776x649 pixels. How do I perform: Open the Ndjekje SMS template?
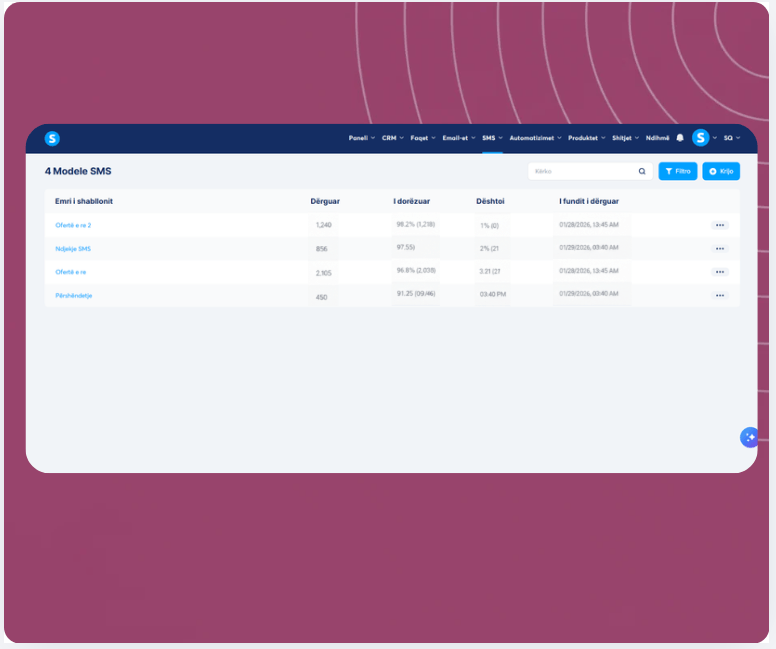[x=73, y=249]
